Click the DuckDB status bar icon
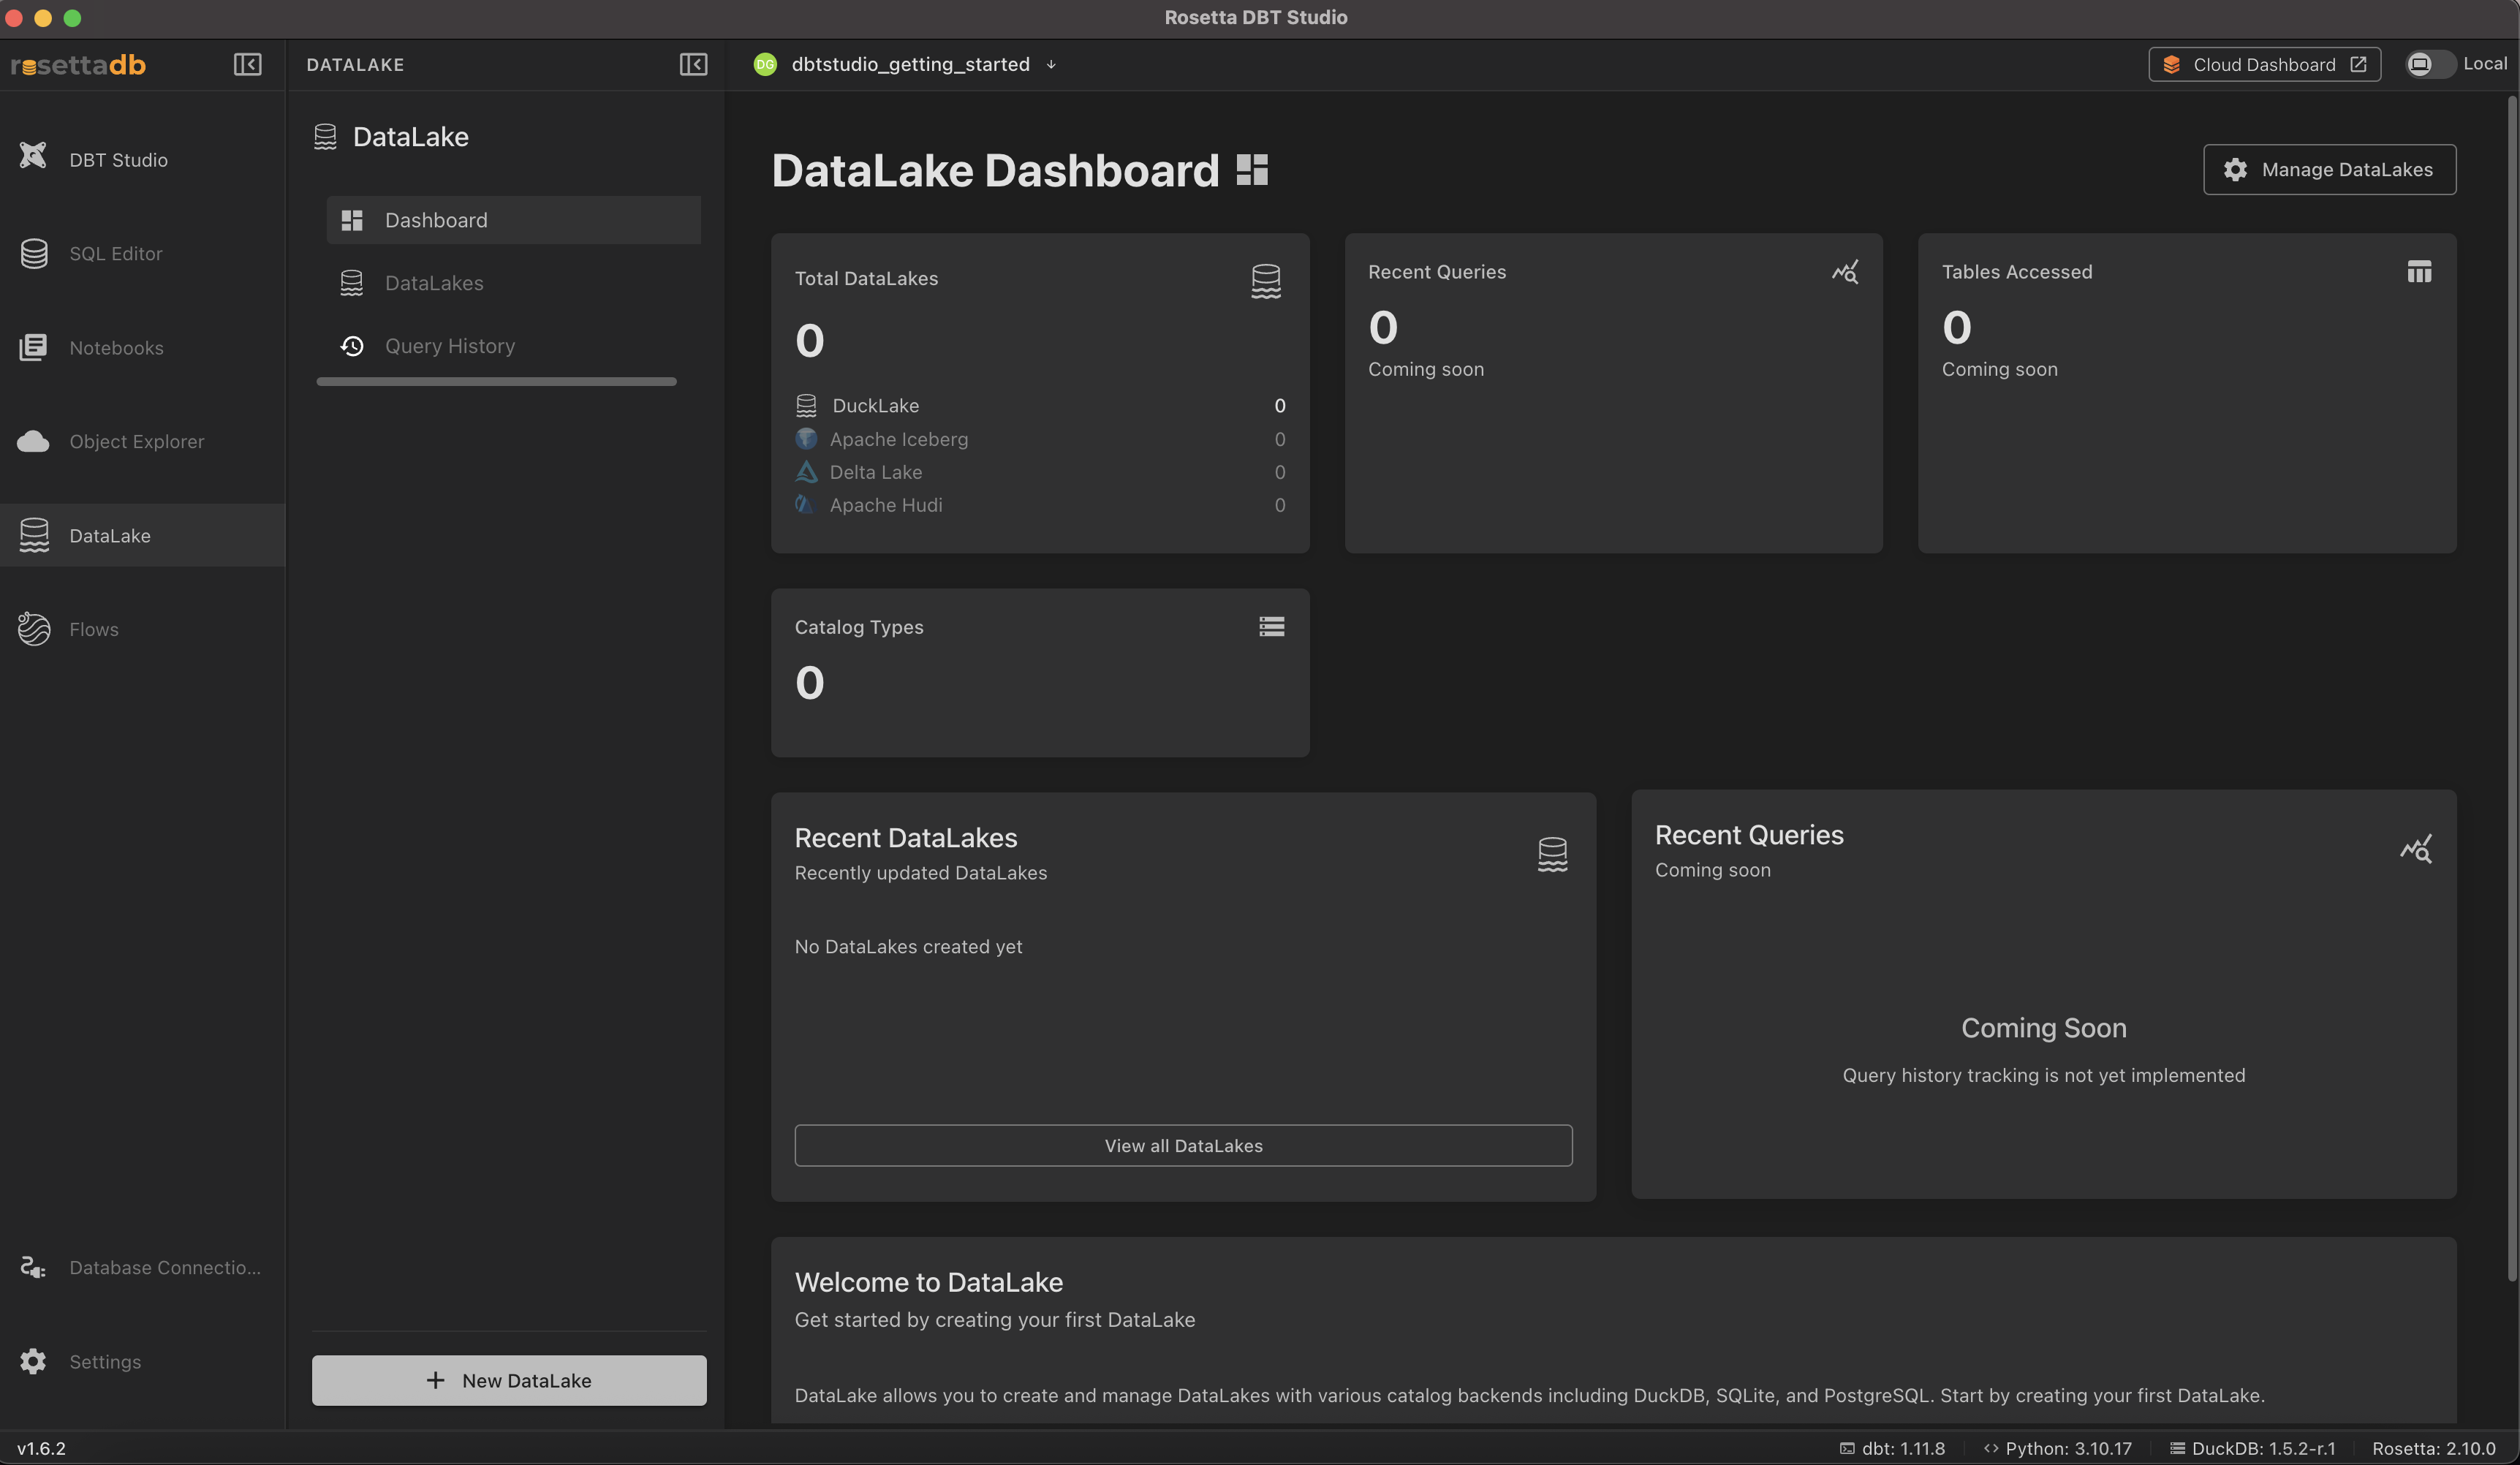The width and height of the screenshot is (2520, 1465). coord(2177,1448)
